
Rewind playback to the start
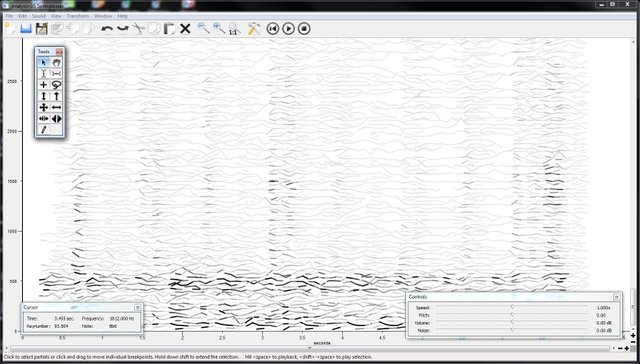pyautogui.click(x=273, y=29)
